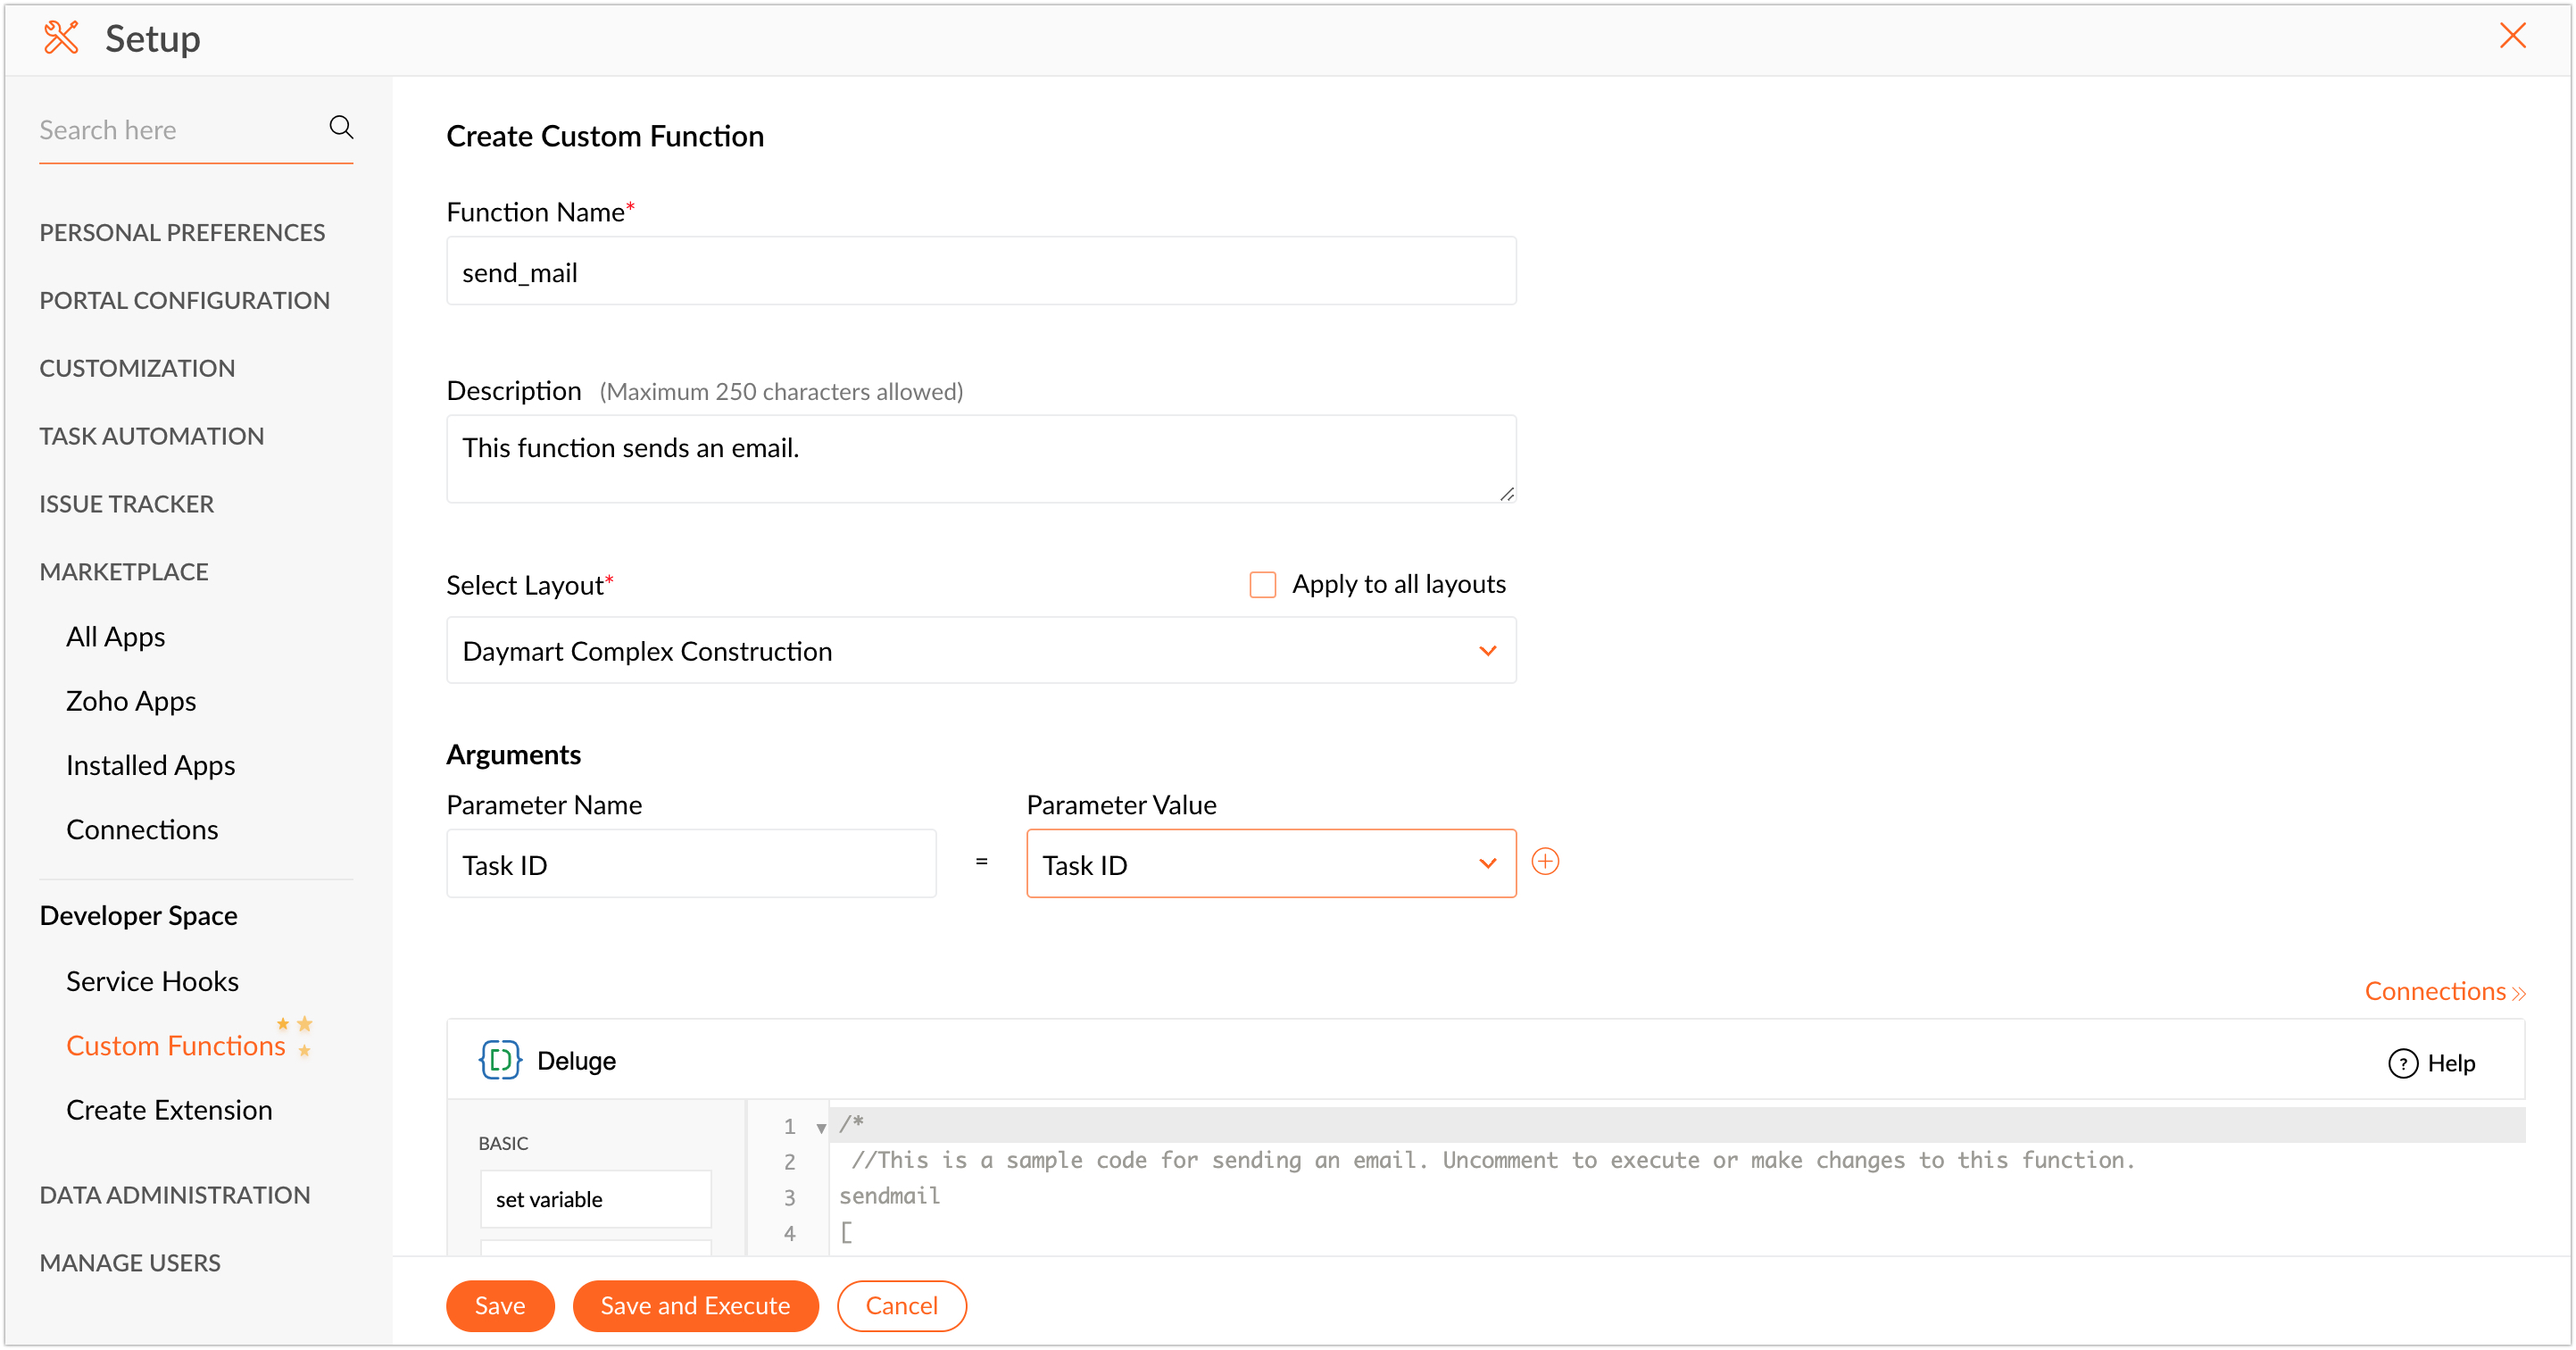Image resolution: width=2576 pixels, height=1350 pixels.
Task: Click Save and Execute button
Action: 695,1305
